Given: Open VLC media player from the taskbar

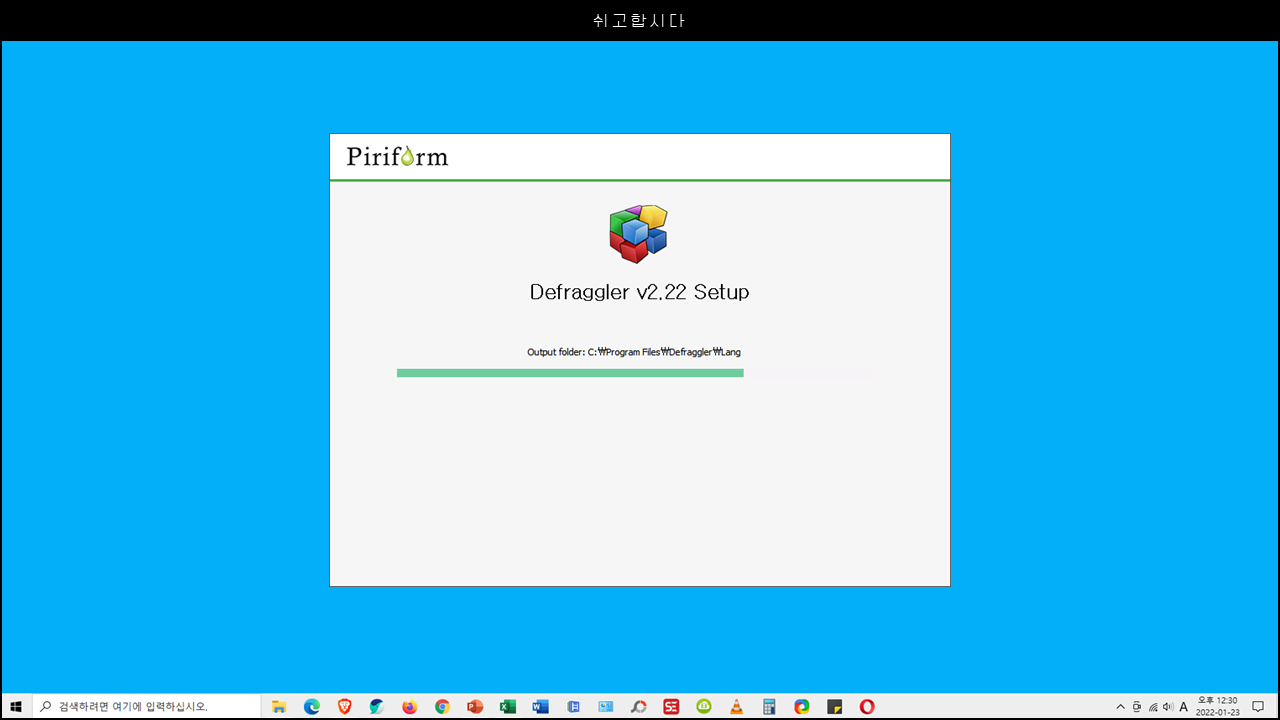Looking at the screenshot, I should pyautogui.click(x=736, y=706).
